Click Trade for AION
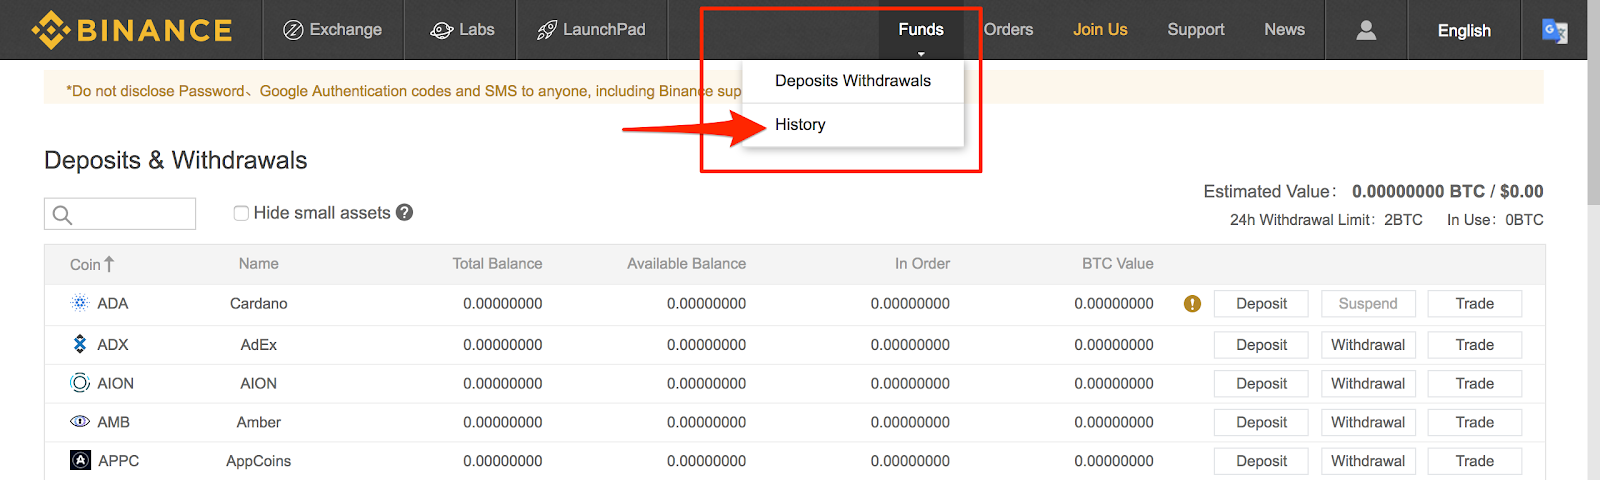 [x=1475, y=384]
